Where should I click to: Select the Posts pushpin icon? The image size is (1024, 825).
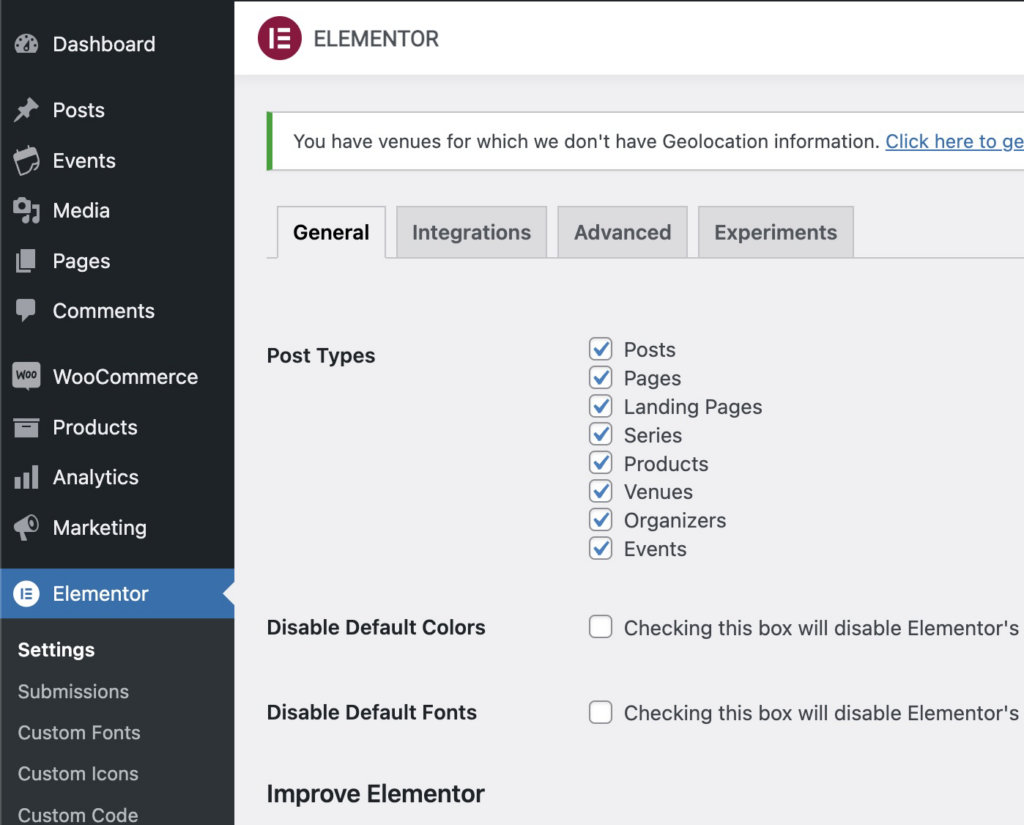(x=27, y=110)
